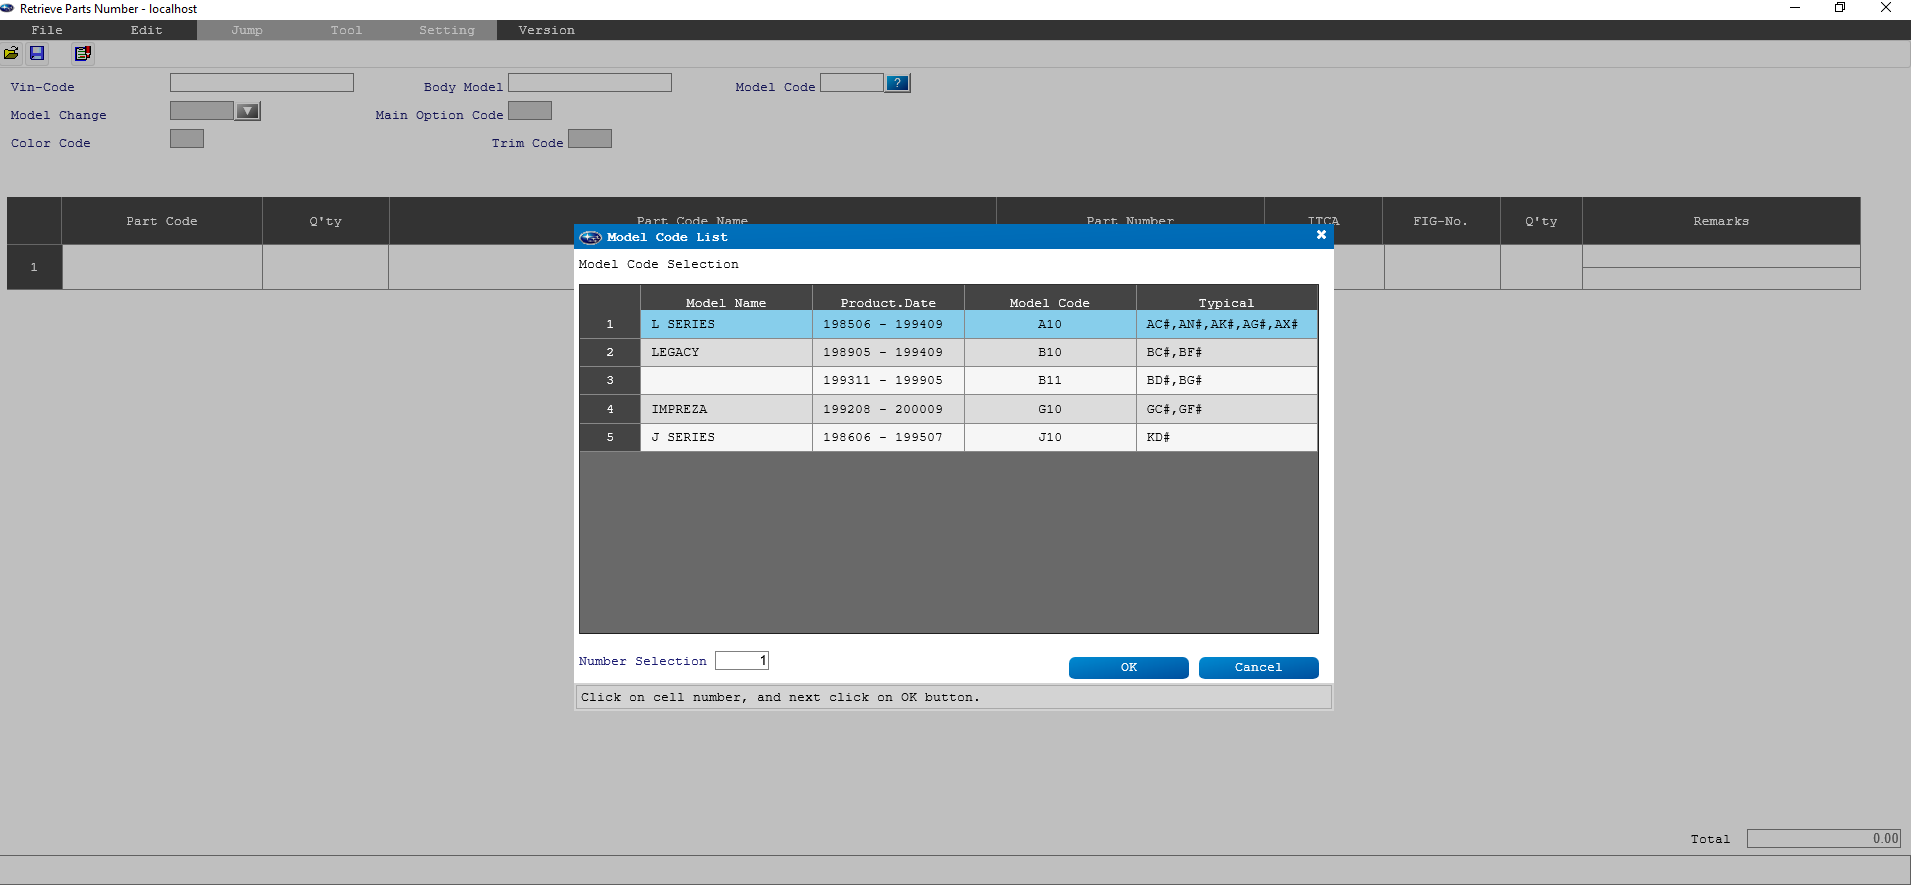Select row number 5 in model list
Viewport: 1911px width, 885px height.
[610, 437]
